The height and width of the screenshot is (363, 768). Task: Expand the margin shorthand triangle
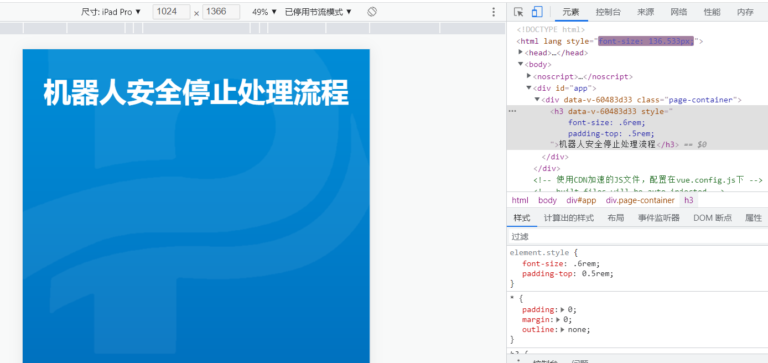pyautogui.click(x=559, y=319)
